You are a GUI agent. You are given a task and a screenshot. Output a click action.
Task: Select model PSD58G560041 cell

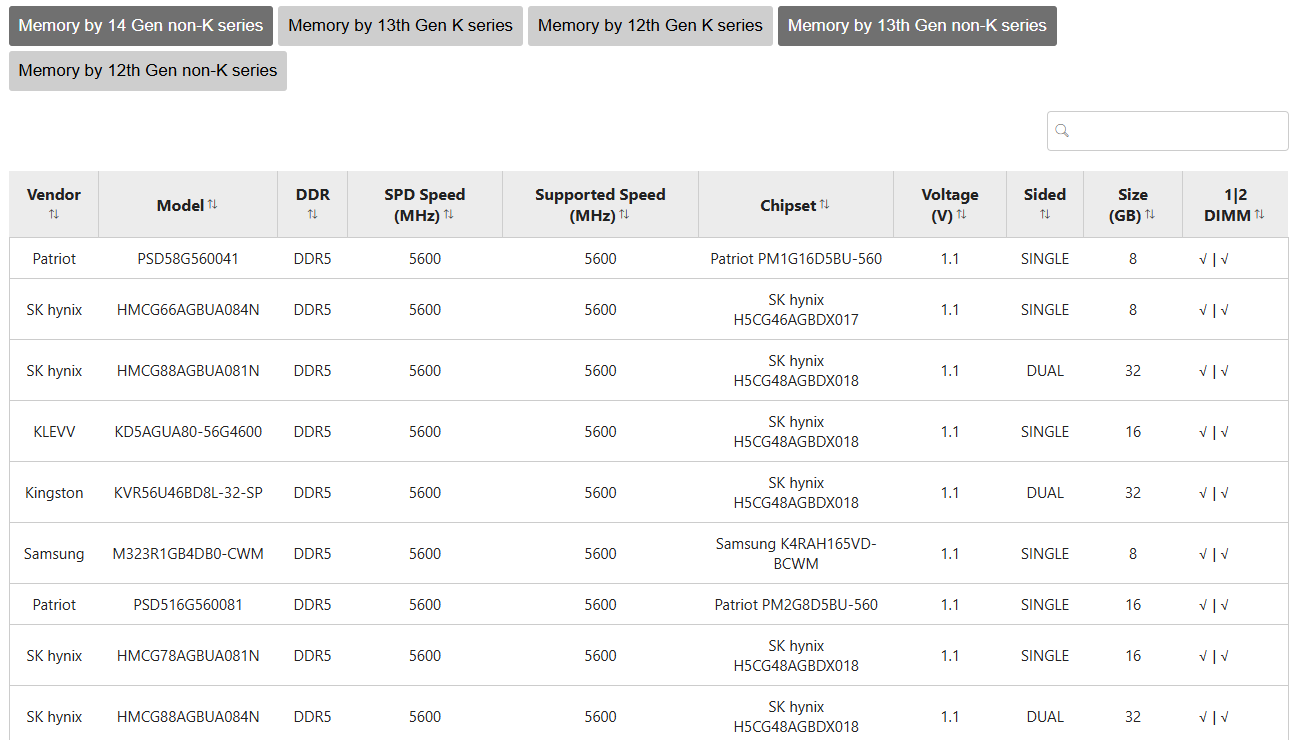coord(188,259)
